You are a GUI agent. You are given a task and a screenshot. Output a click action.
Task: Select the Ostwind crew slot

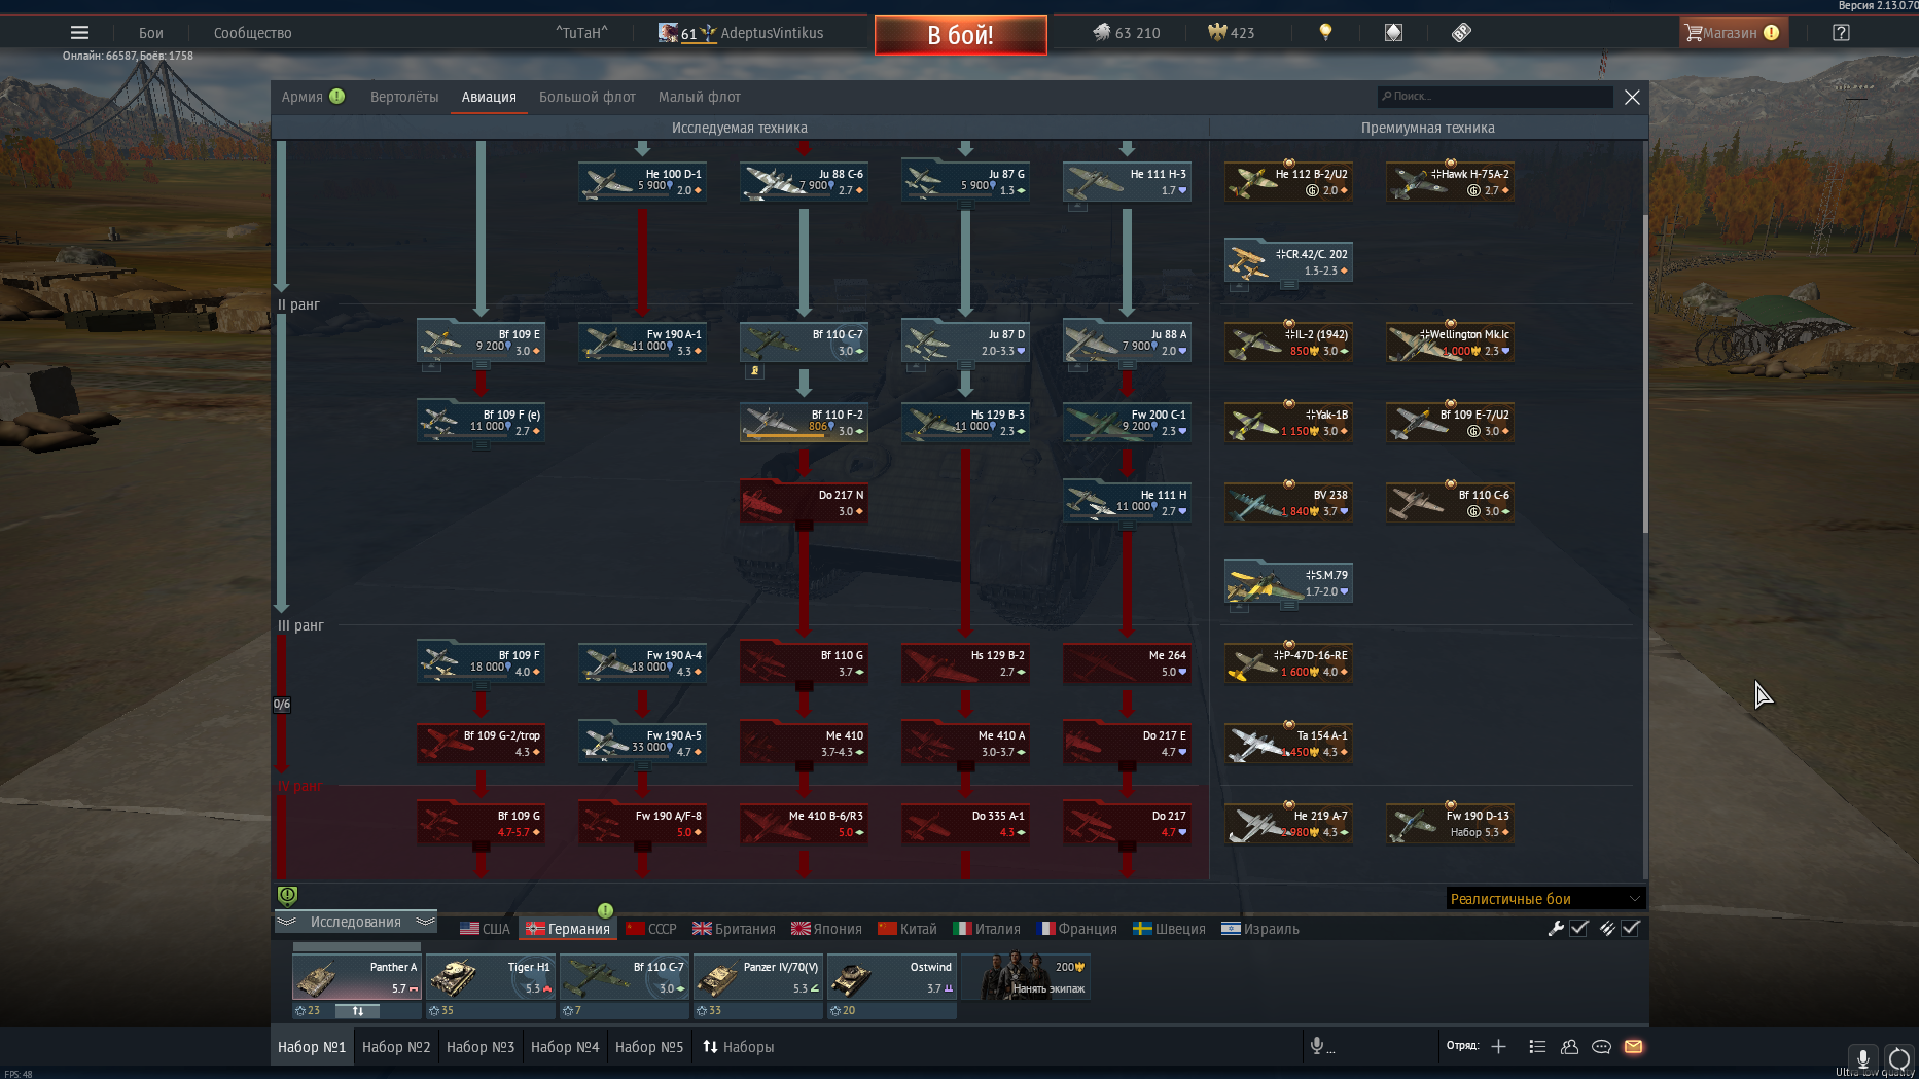pos(892,977)
